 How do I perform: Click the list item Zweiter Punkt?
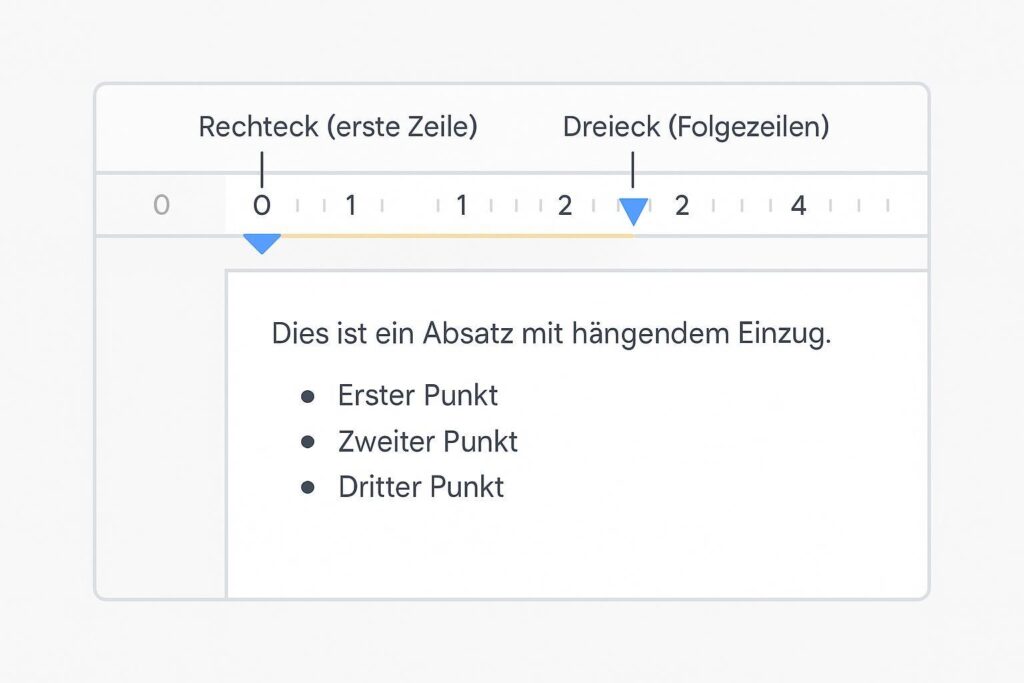(428, 441)
